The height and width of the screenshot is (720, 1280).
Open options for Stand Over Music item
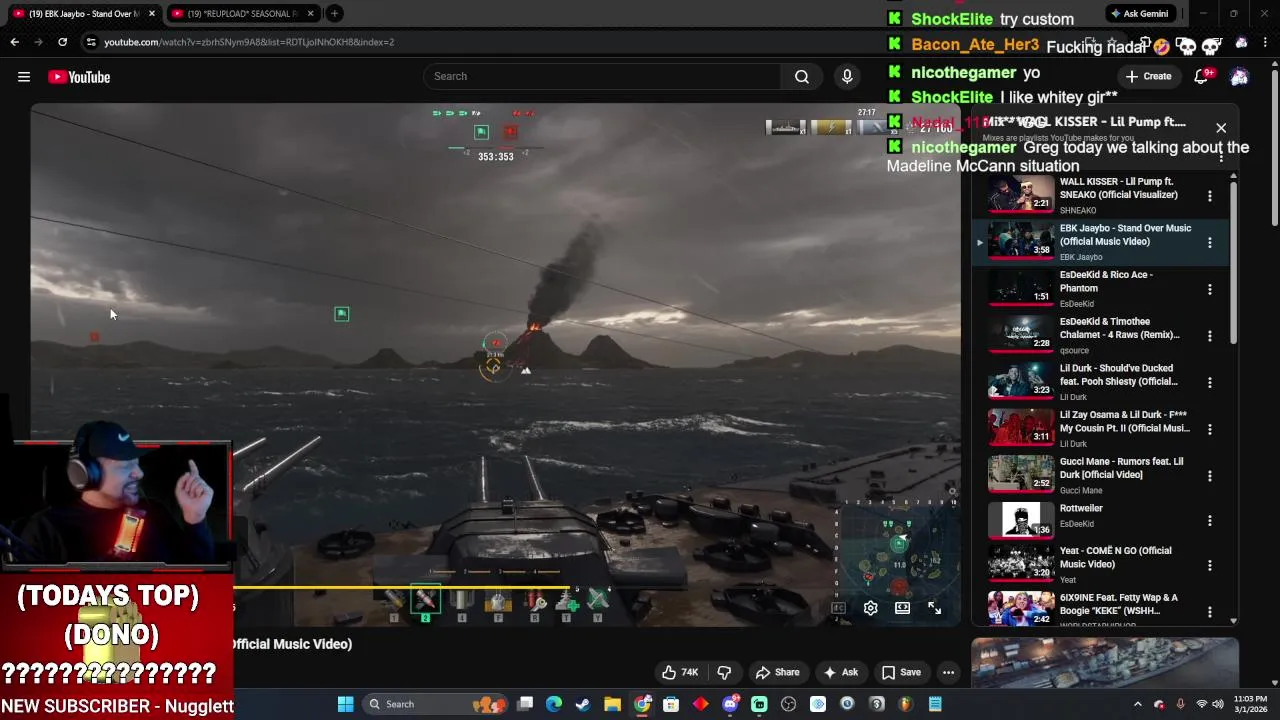click(x=1209, y=243)
